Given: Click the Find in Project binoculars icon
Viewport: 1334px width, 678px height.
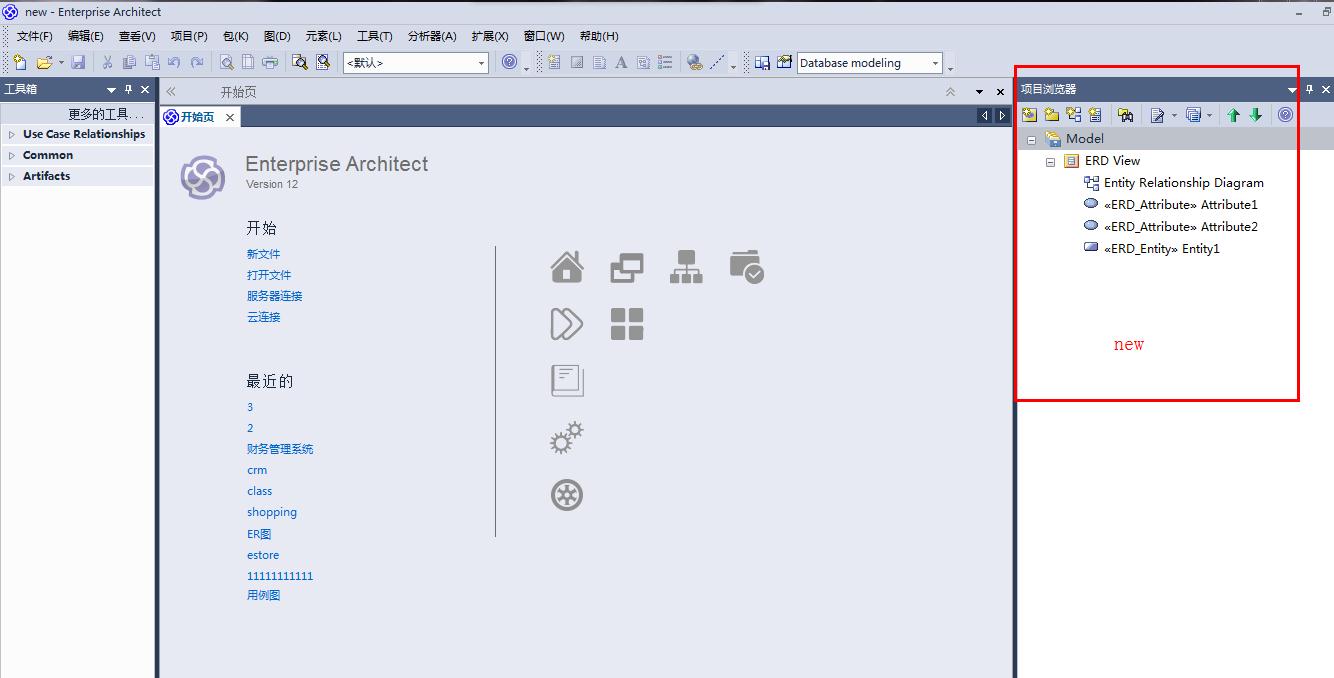Looking at the screenshot, I should (299, 62).
